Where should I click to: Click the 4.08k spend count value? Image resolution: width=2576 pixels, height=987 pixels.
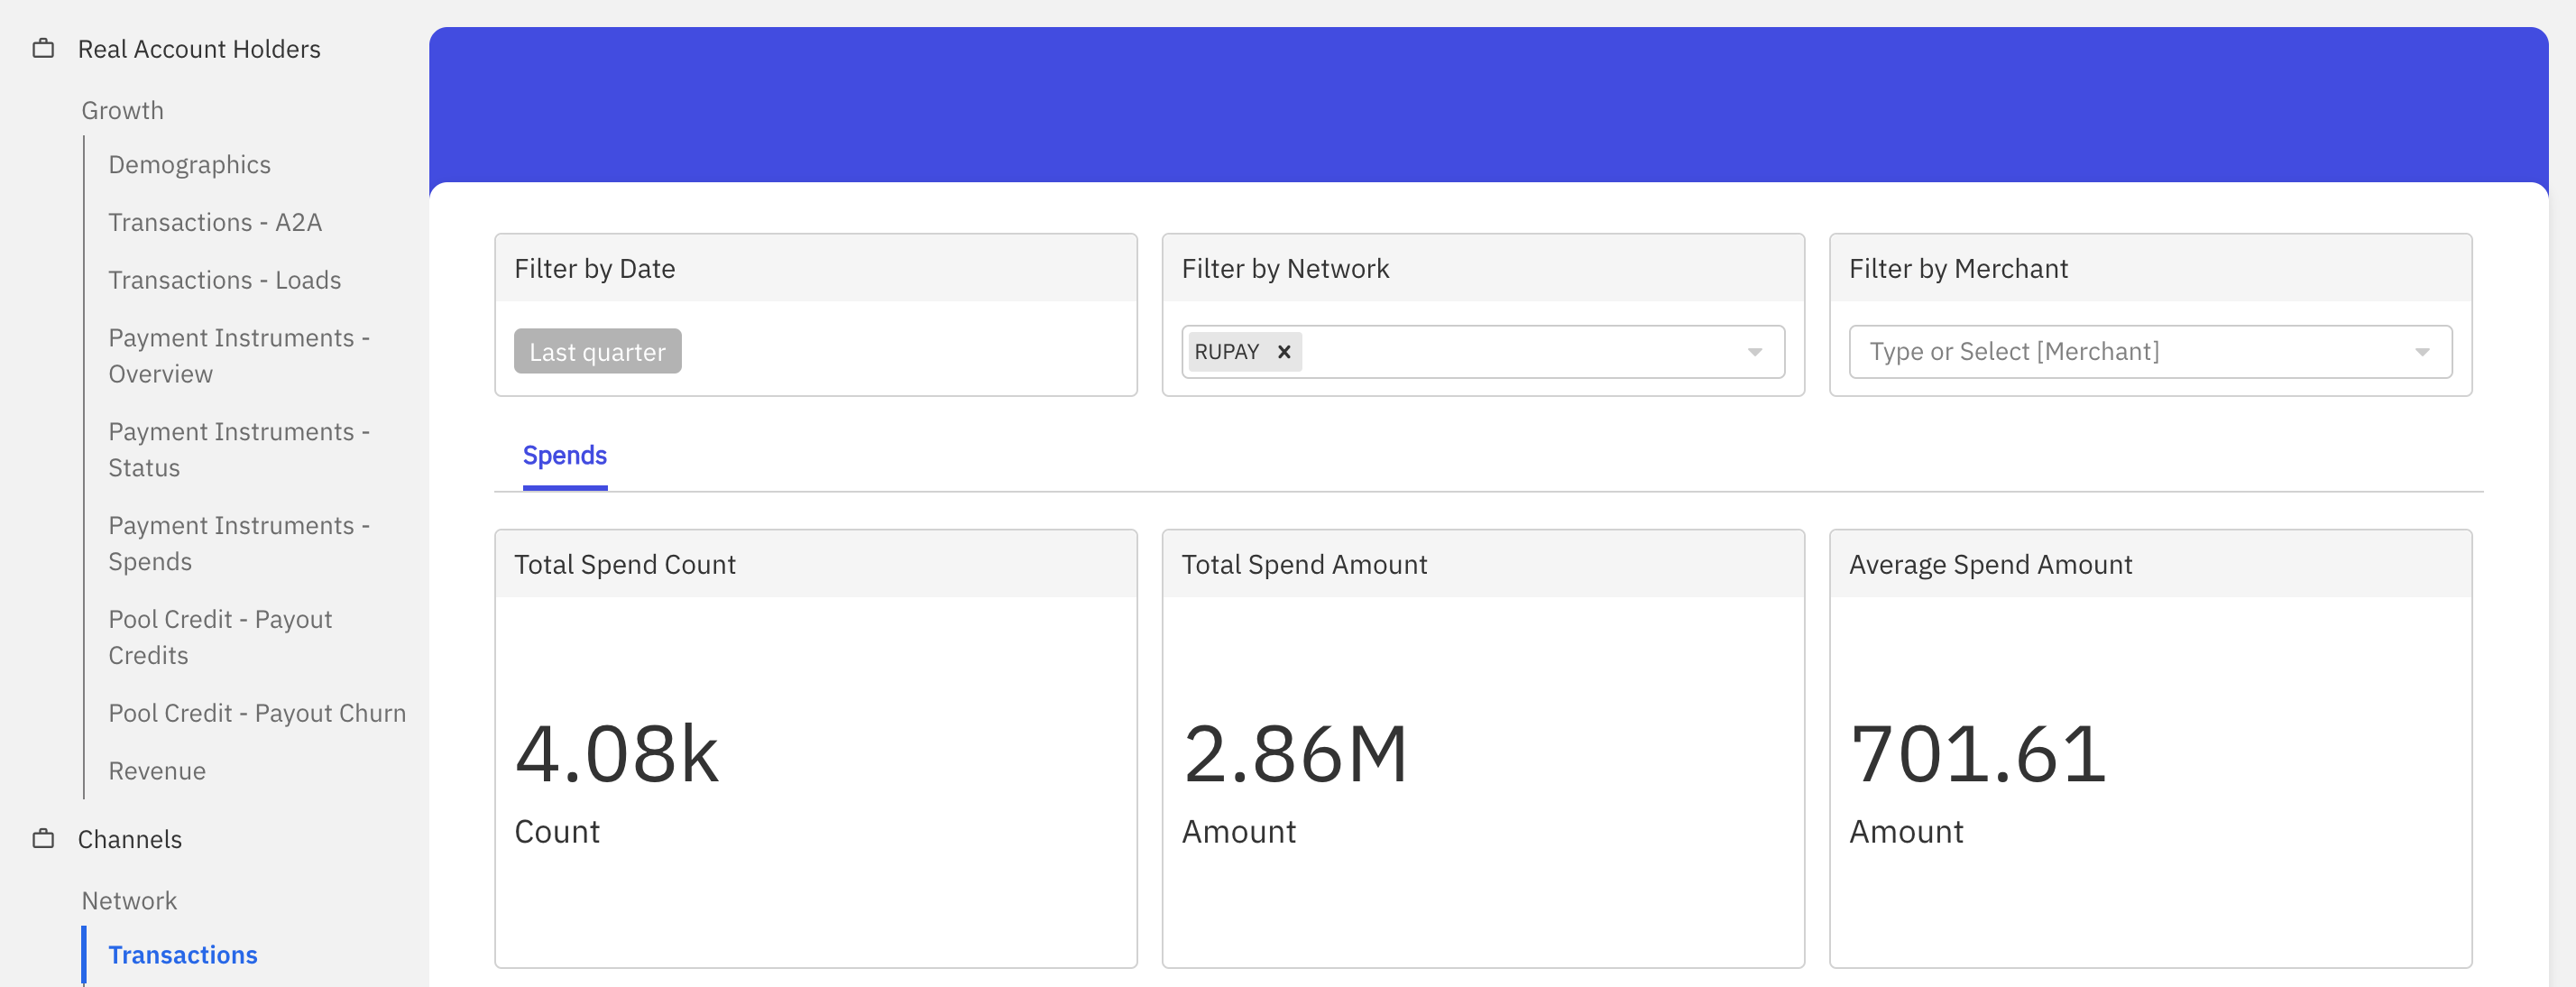(616, 754)
